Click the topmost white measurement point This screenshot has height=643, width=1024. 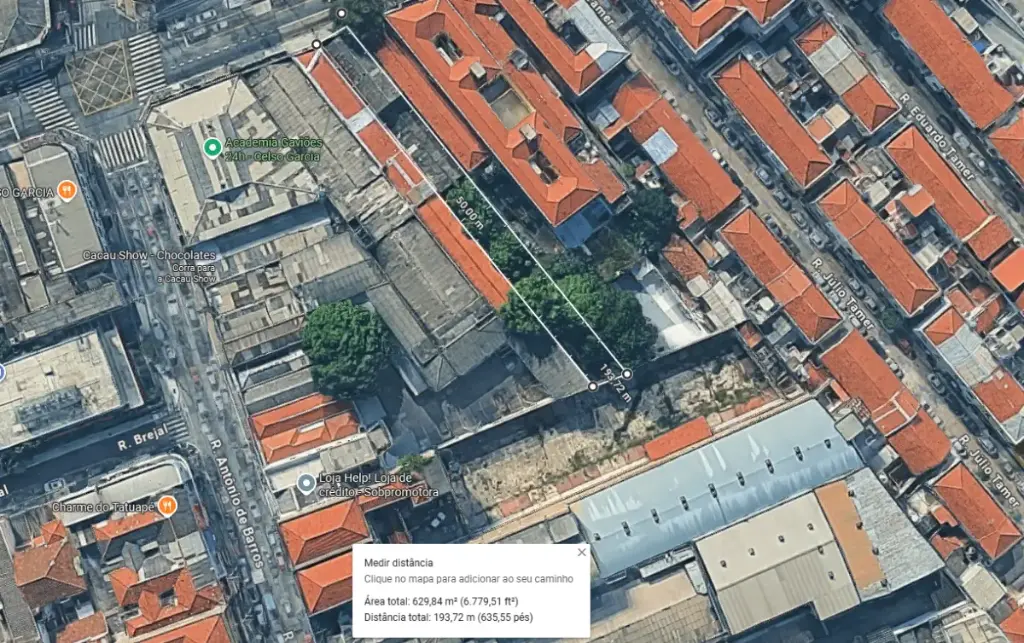click(x=341, y=13)
